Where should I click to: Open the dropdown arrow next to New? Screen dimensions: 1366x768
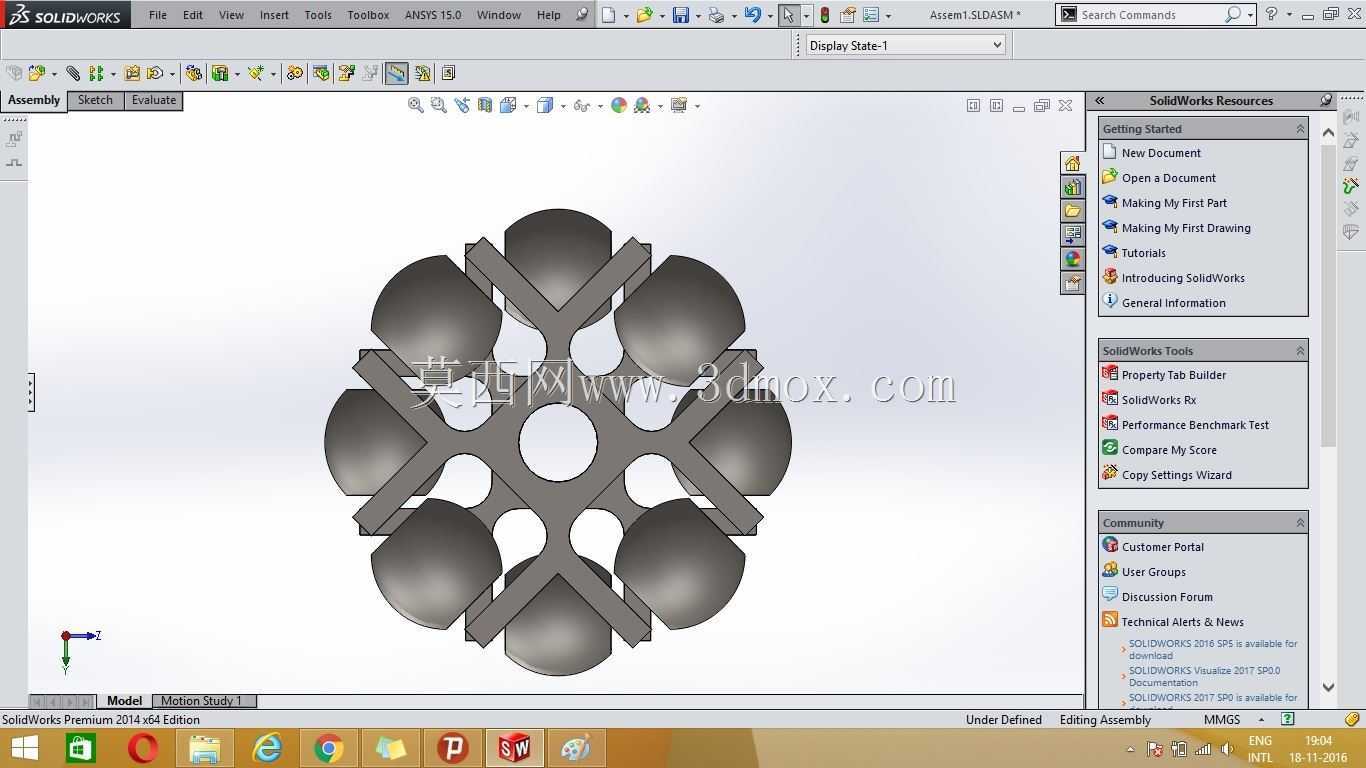coord(626,16)
